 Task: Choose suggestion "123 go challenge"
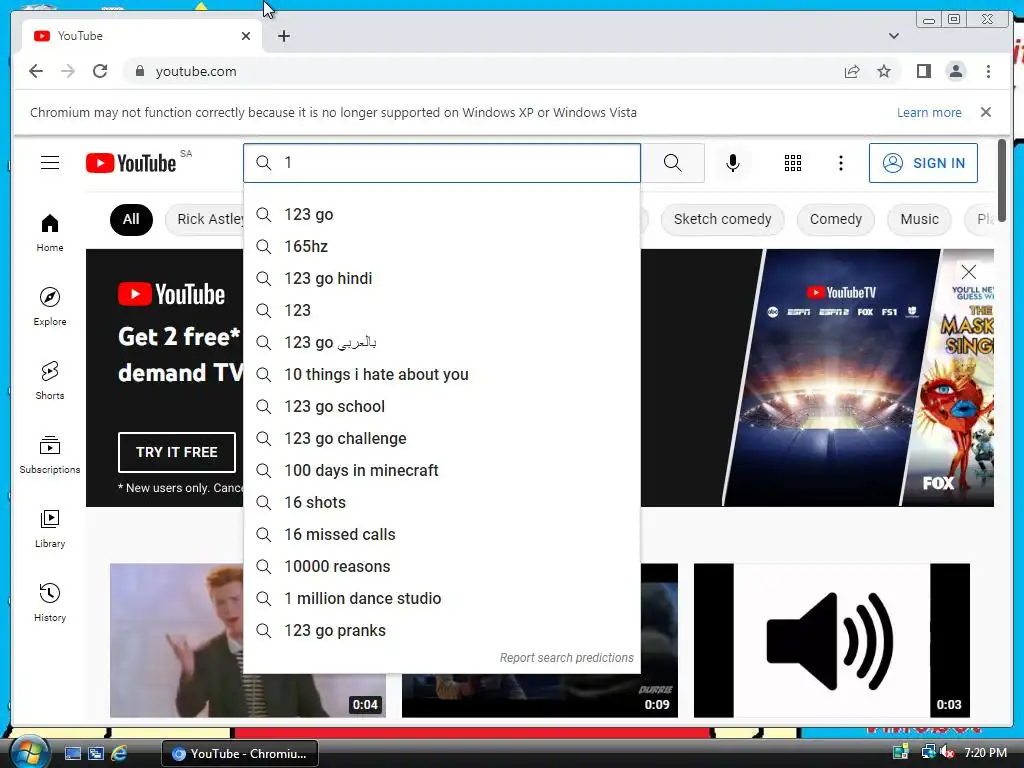[x=441, y=438]
